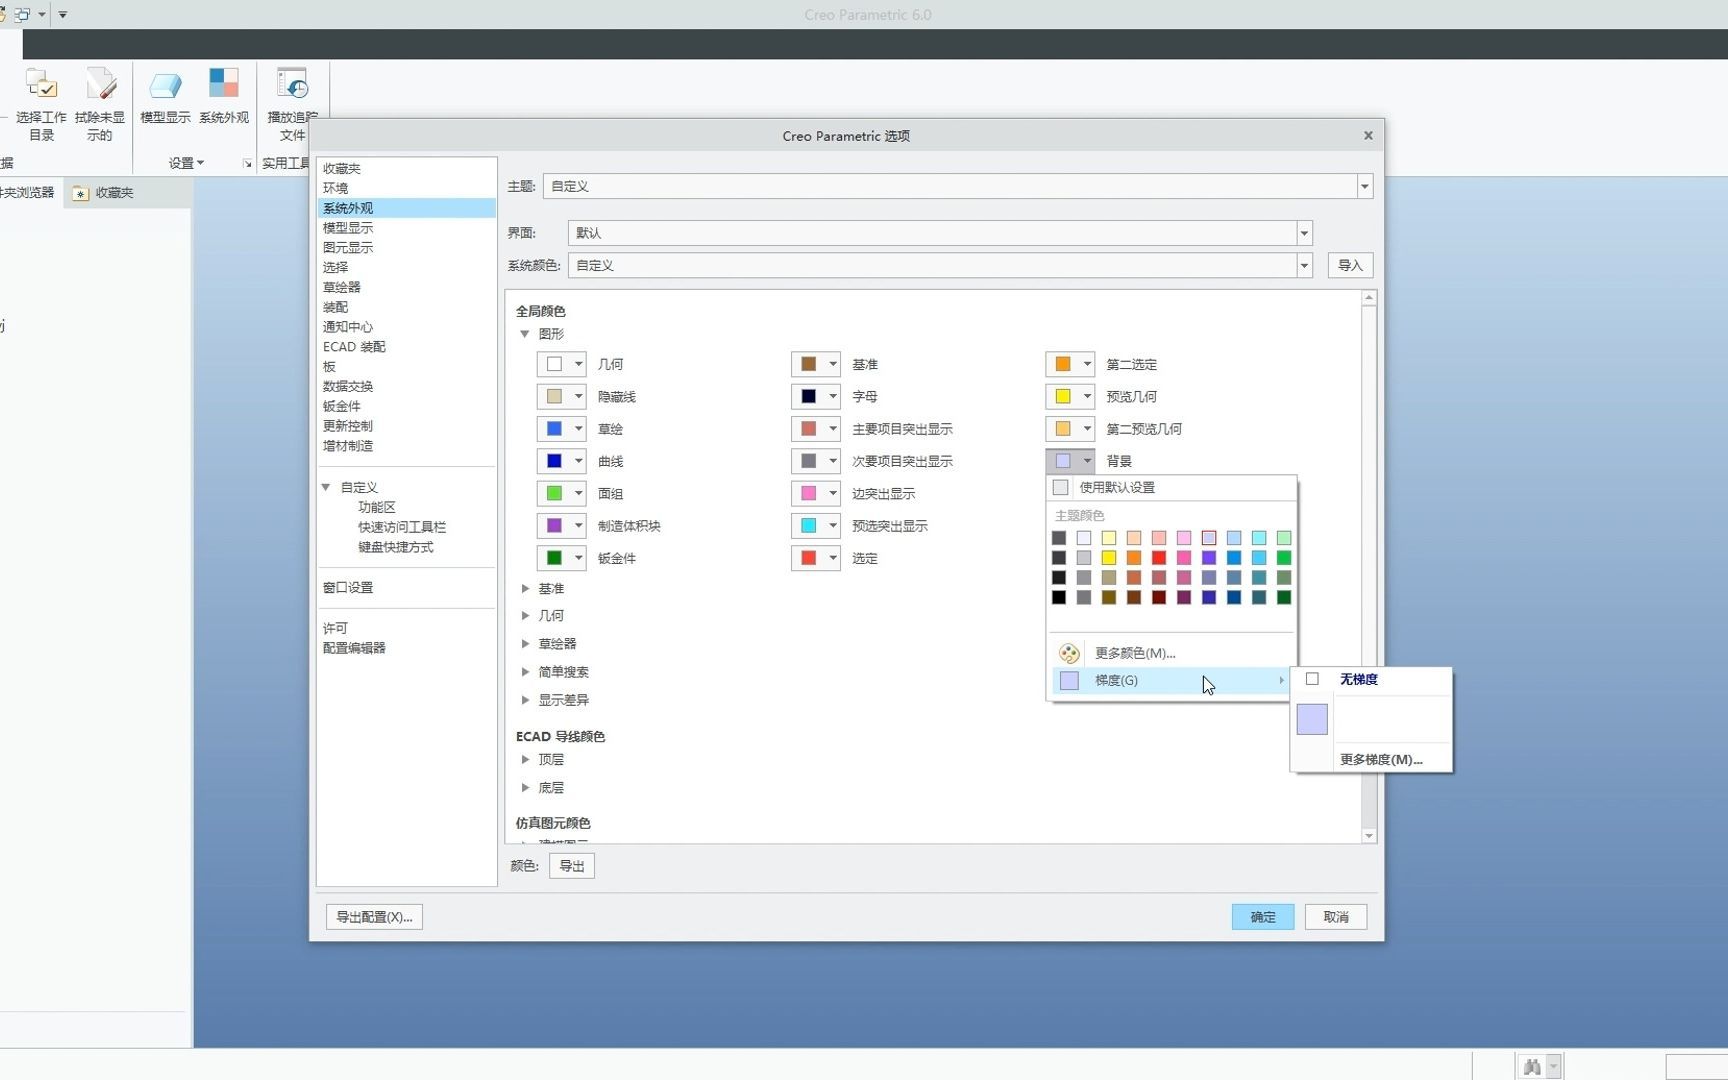Click the 预览几何 yellow swatch

coord(1063,396)
